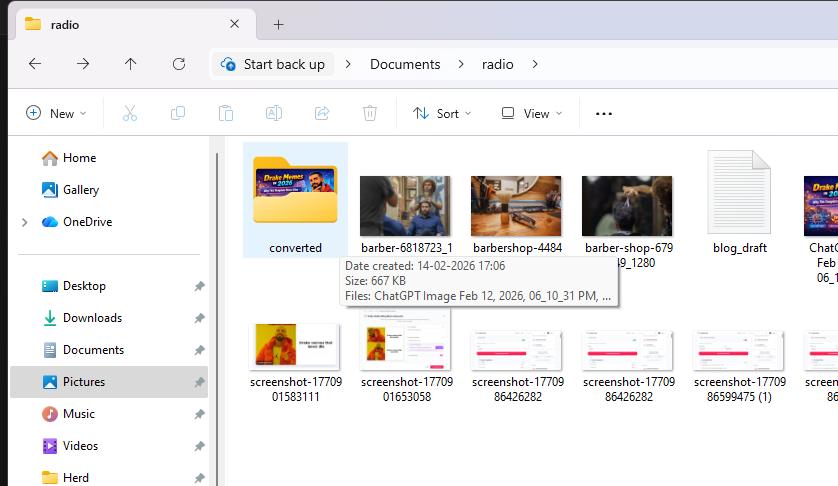Click the pin icon beside Documents

click(x=199, y=351)
